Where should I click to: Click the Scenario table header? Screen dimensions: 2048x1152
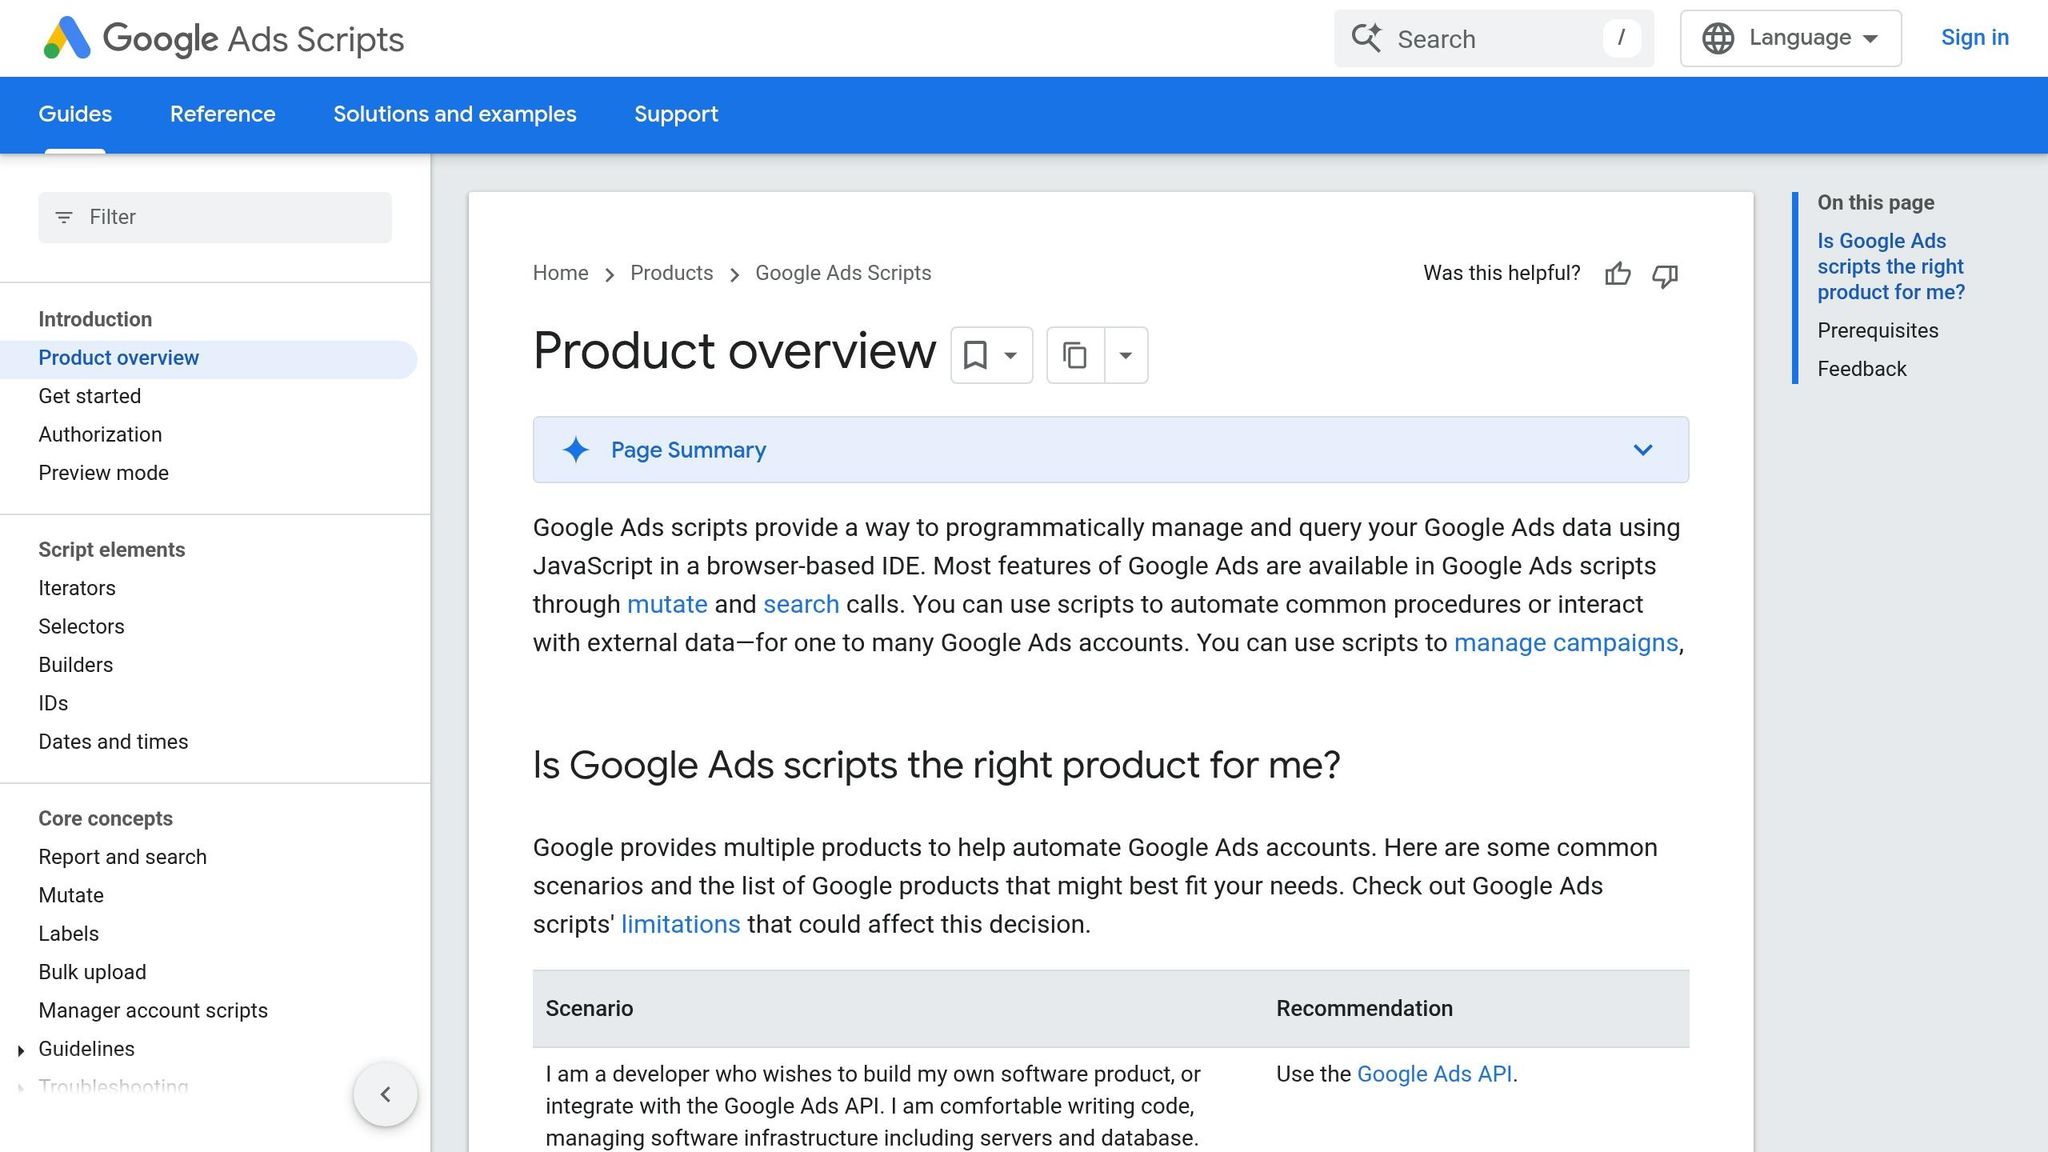pos(589,1009)
